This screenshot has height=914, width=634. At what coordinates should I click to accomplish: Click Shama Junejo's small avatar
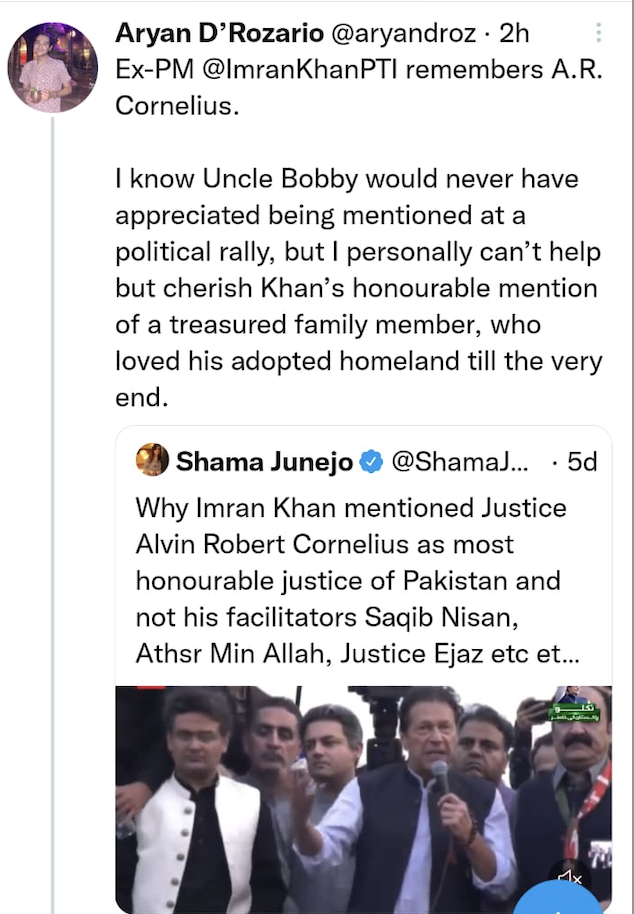coord(152,460)
